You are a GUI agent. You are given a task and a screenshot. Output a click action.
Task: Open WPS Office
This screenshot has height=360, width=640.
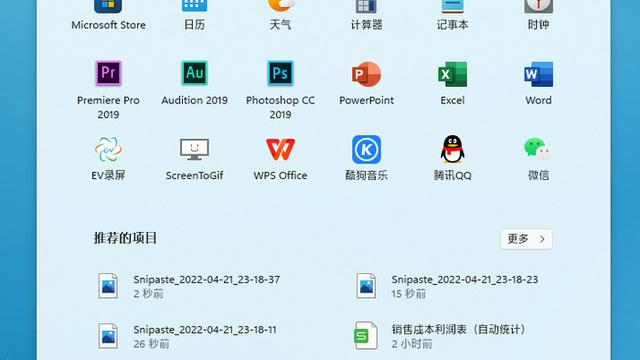click(280, 158)
